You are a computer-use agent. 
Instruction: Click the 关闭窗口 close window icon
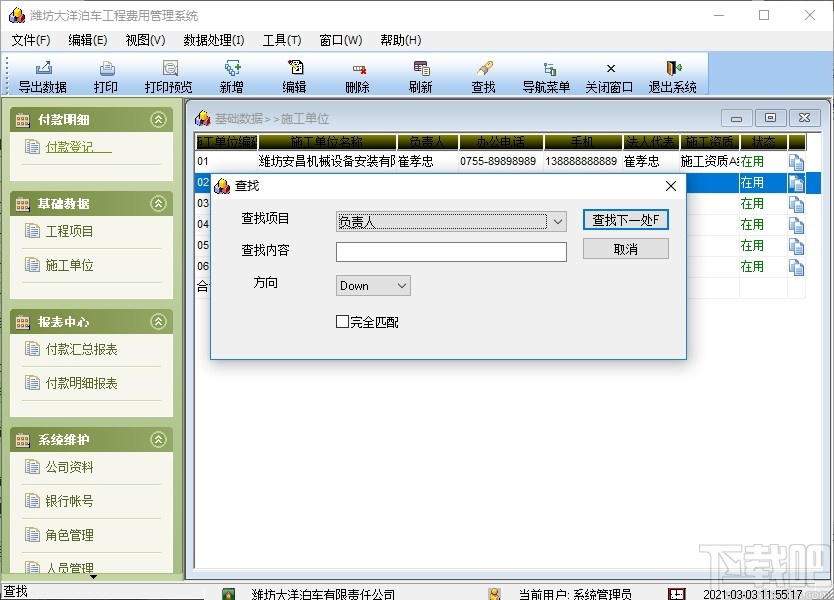(x=608, y=74)
